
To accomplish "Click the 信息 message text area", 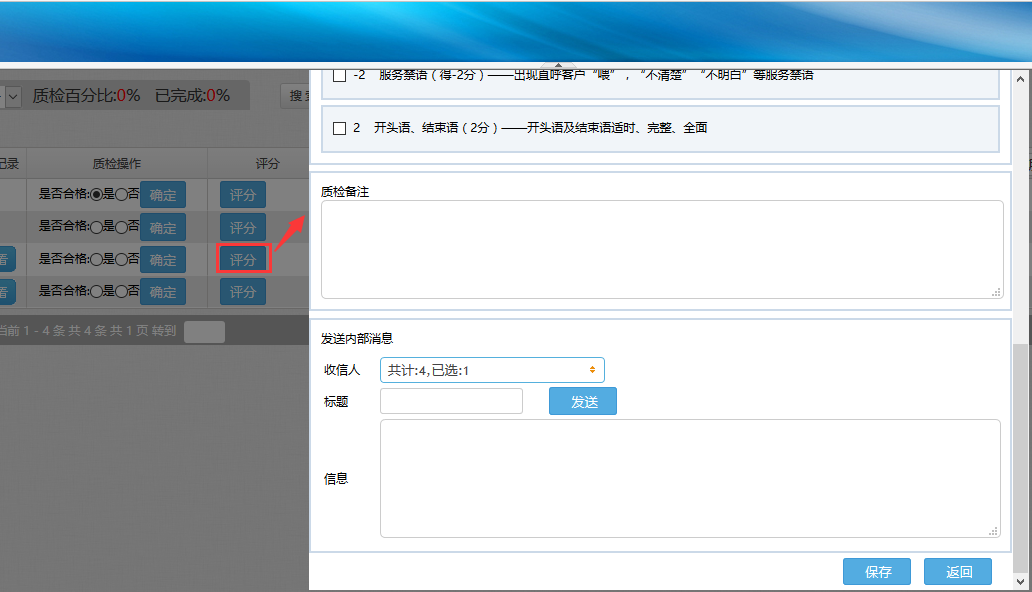I will (x=689, y=478).
